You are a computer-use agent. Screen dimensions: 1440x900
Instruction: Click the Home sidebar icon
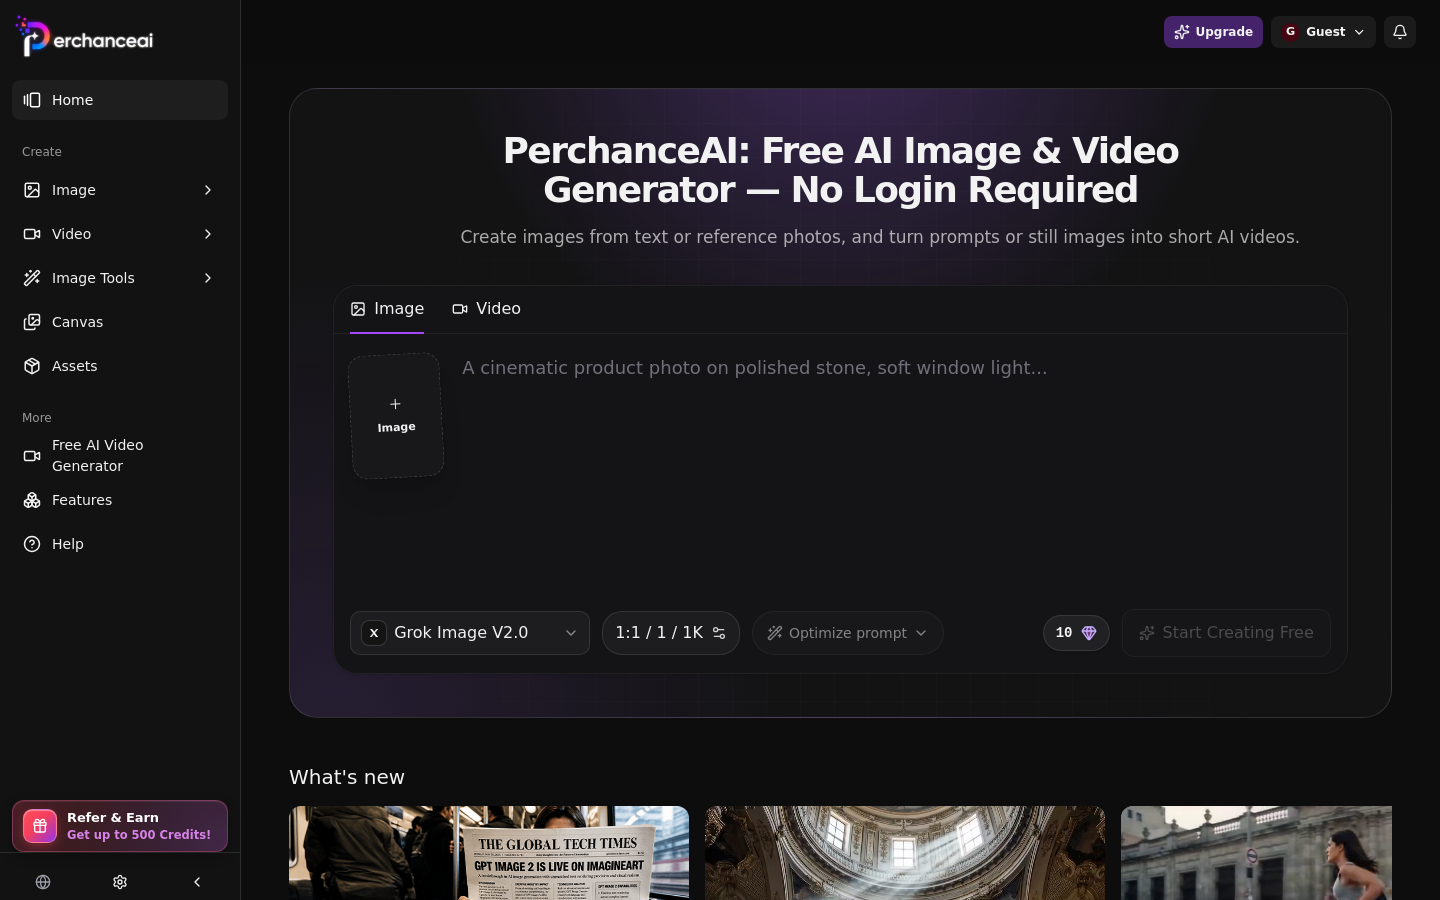coord(32,100)
